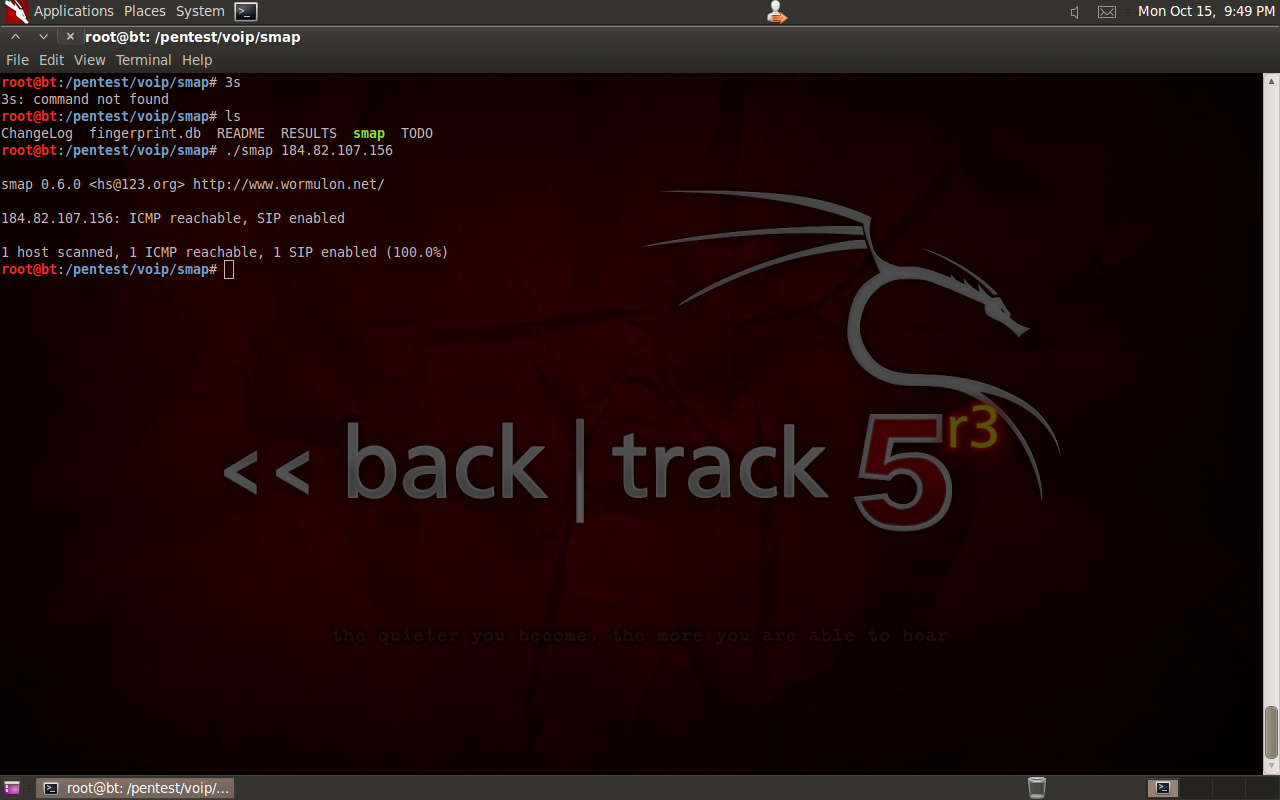The width and height of the screenshot is (1280, 800).
Task: Click the window down-arrow title button
Action: coord(43,37)
